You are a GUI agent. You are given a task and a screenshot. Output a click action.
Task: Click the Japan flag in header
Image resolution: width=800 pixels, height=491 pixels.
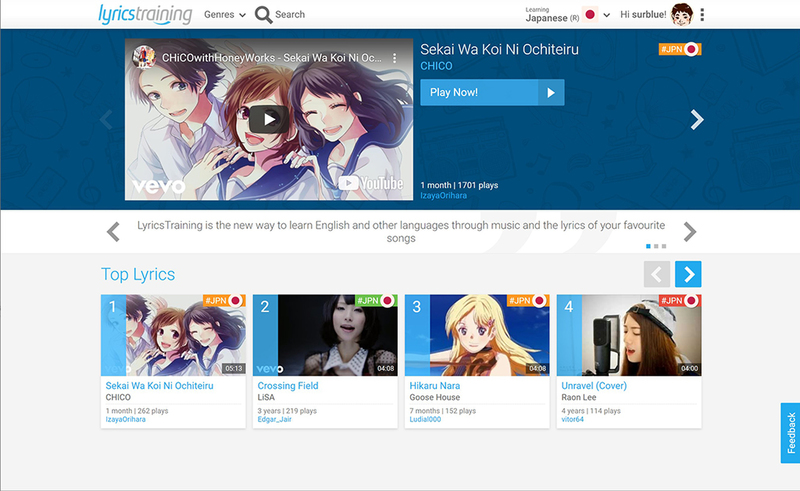click(x=590, y=15)
